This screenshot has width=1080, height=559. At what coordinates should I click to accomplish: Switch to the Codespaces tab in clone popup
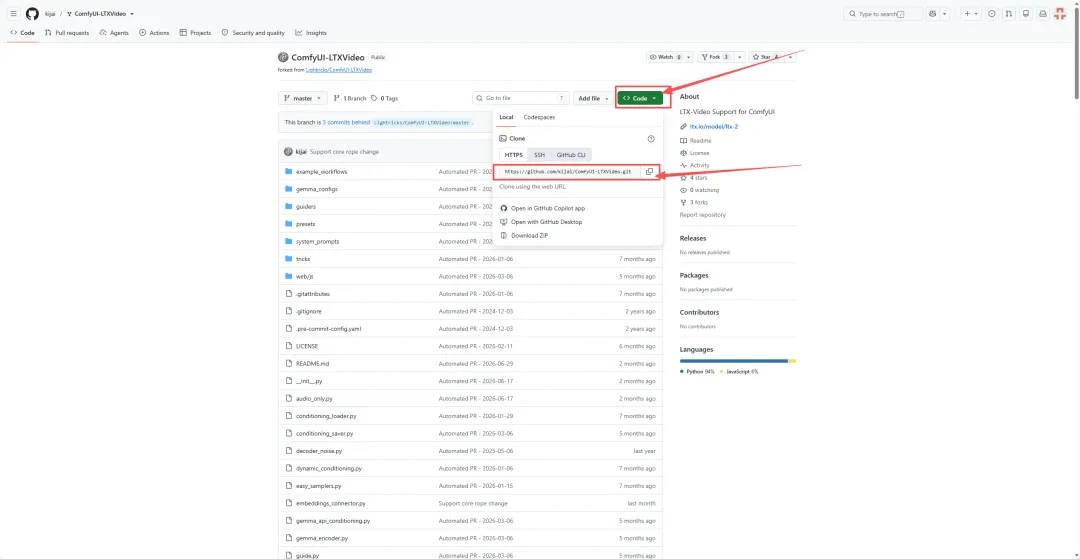coord(539,117)
